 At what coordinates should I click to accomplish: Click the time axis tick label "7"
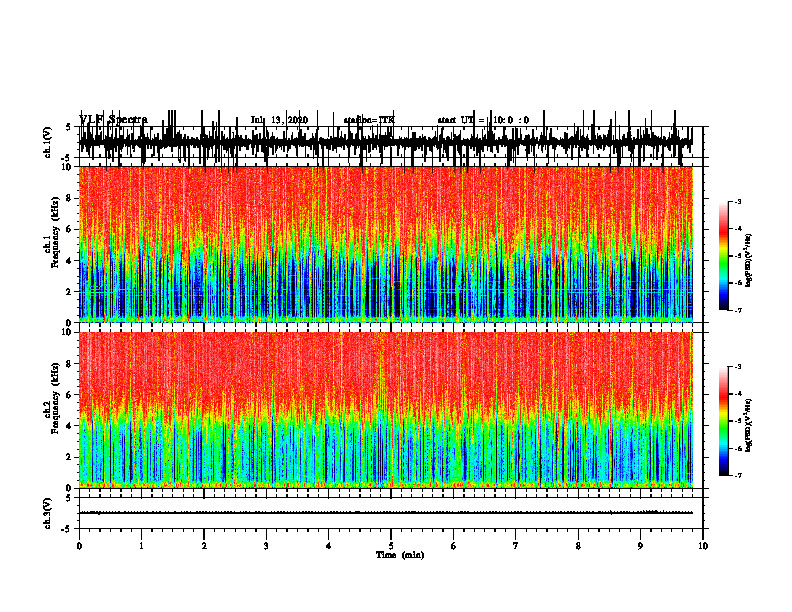(x=516, y=546)
